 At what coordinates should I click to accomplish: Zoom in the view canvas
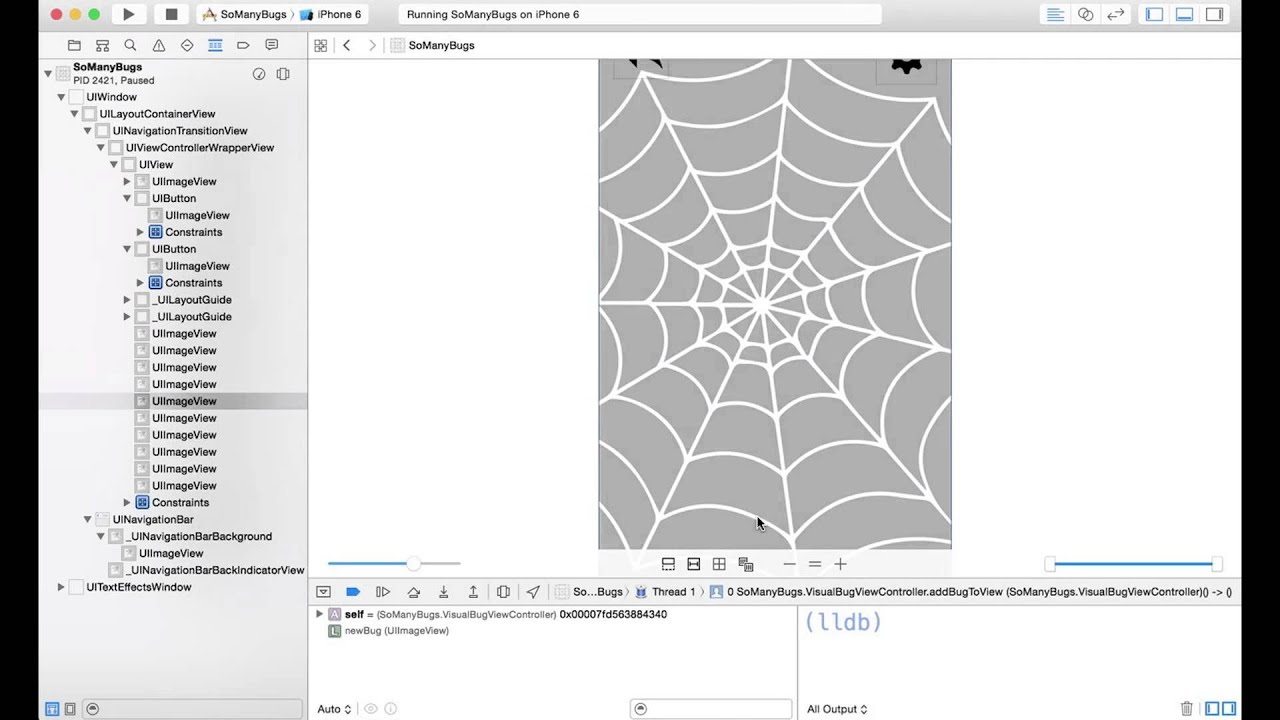pyautogui.click(x=840, y=564)
